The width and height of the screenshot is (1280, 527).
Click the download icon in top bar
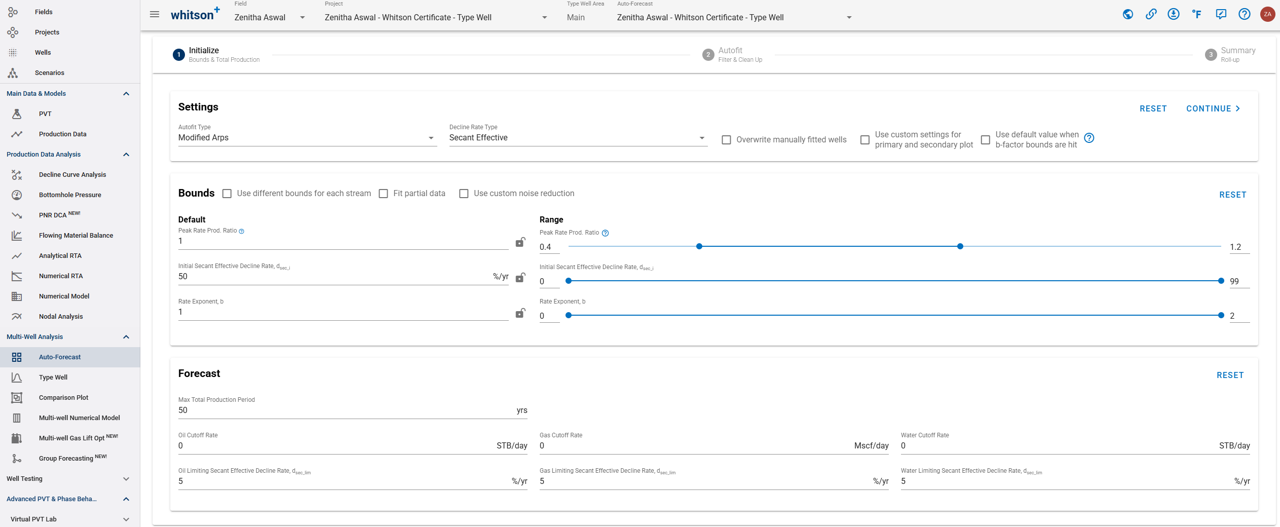[1174, 15]
